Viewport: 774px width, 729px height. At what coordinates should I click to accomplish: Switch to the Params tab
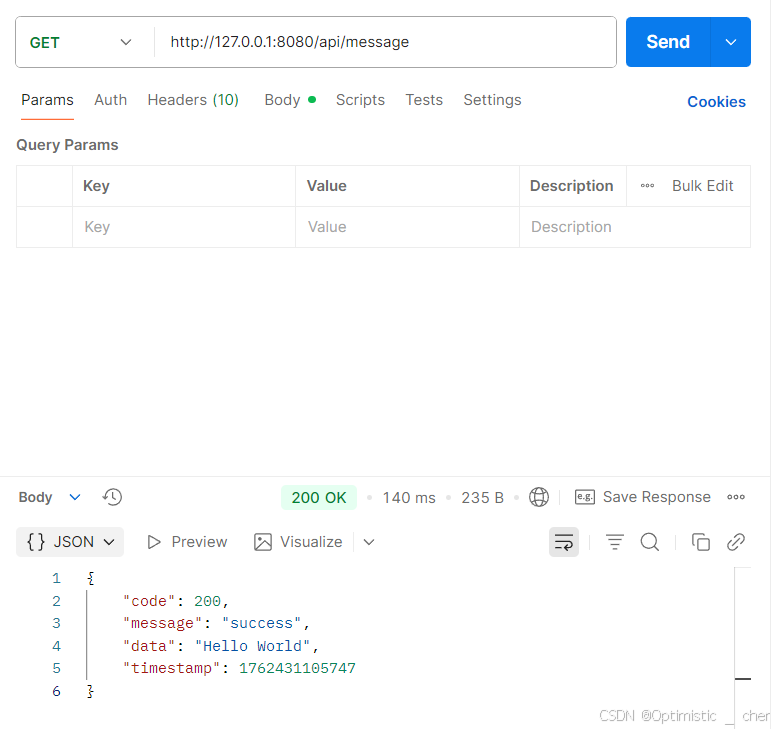(x=47, y=100)
